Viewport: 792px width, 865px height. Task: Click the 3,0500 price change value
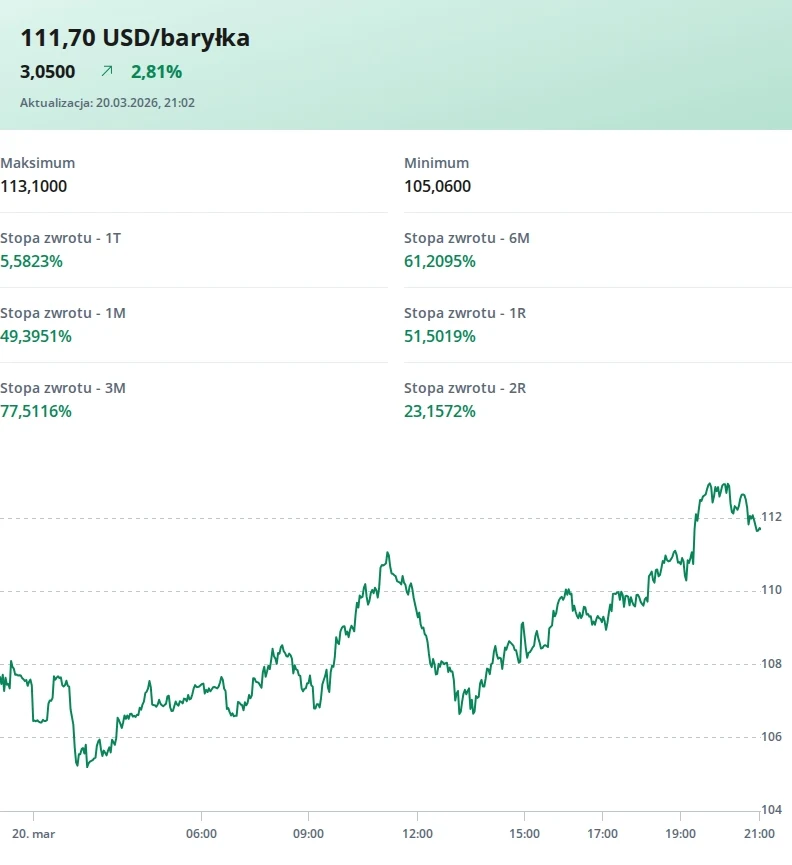[48, 72]
